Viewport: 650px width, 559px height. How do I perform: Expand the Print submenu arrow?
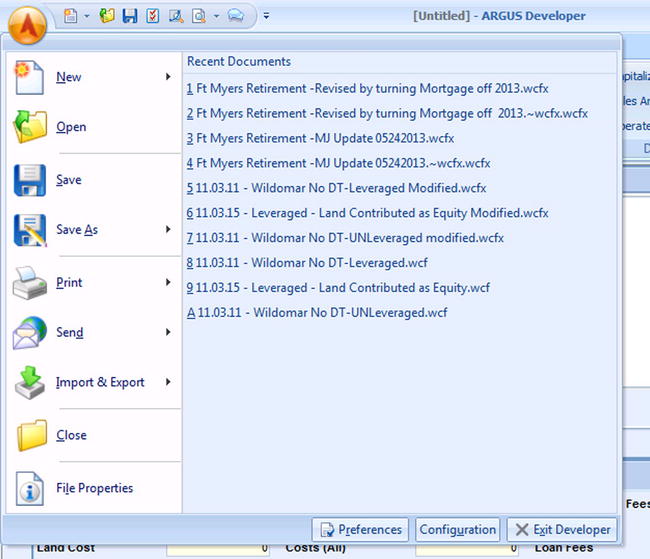point(168,282)
